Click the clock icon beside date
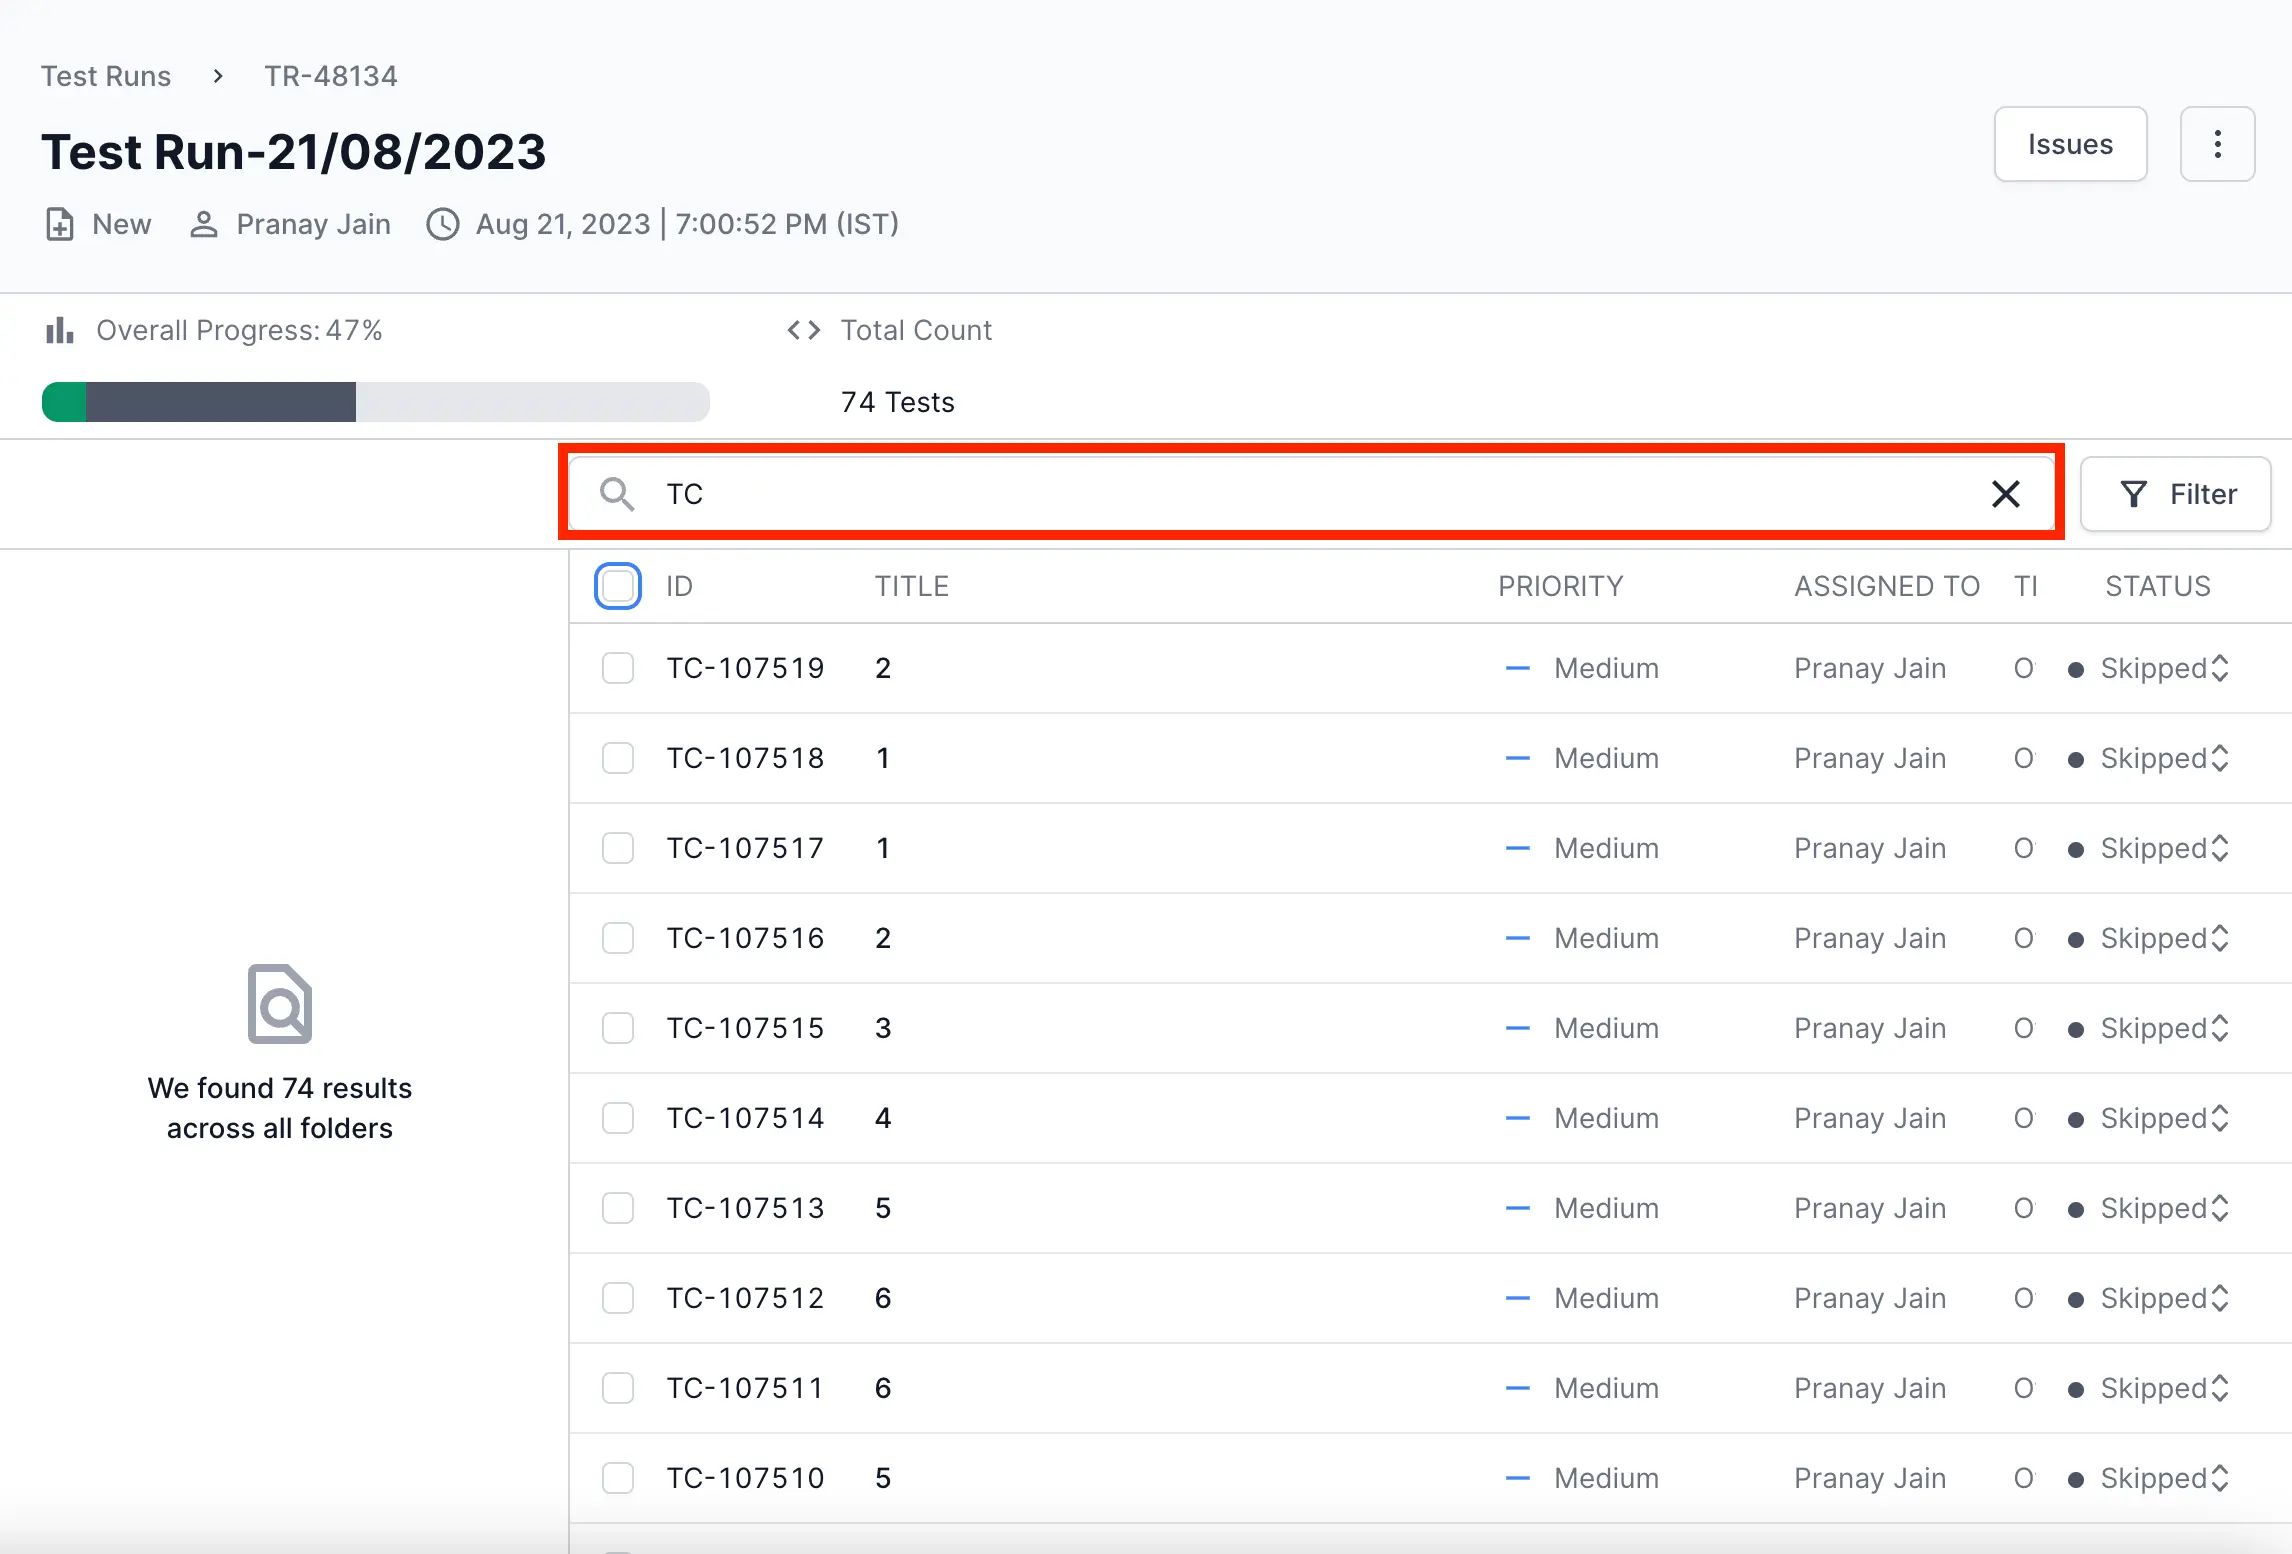The width and height of the screenshot is (2292, 1554). (x=442, y=224)
